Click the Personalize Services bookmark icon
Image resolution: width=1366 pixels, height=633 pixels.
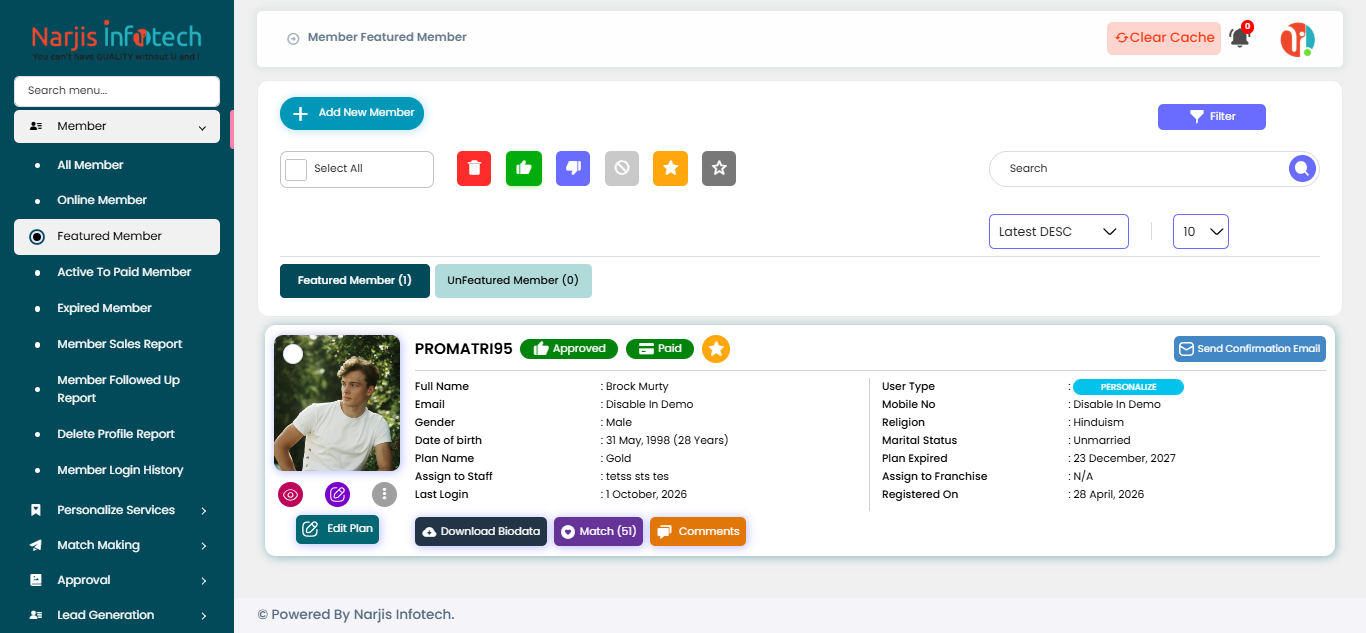[36, 510]
